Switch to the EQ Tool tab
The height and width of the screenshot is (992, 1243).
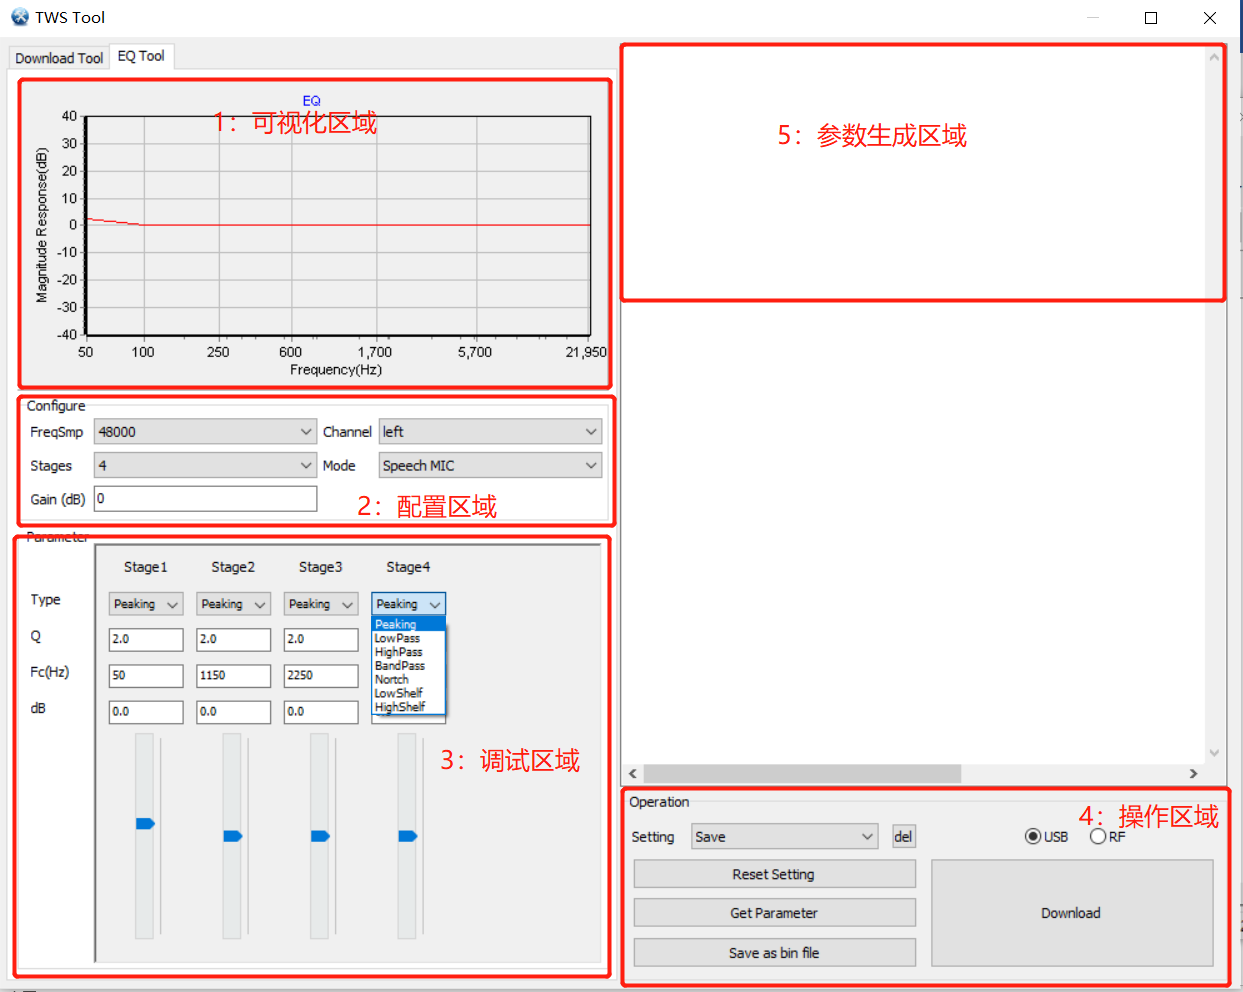tap(141, 57)
